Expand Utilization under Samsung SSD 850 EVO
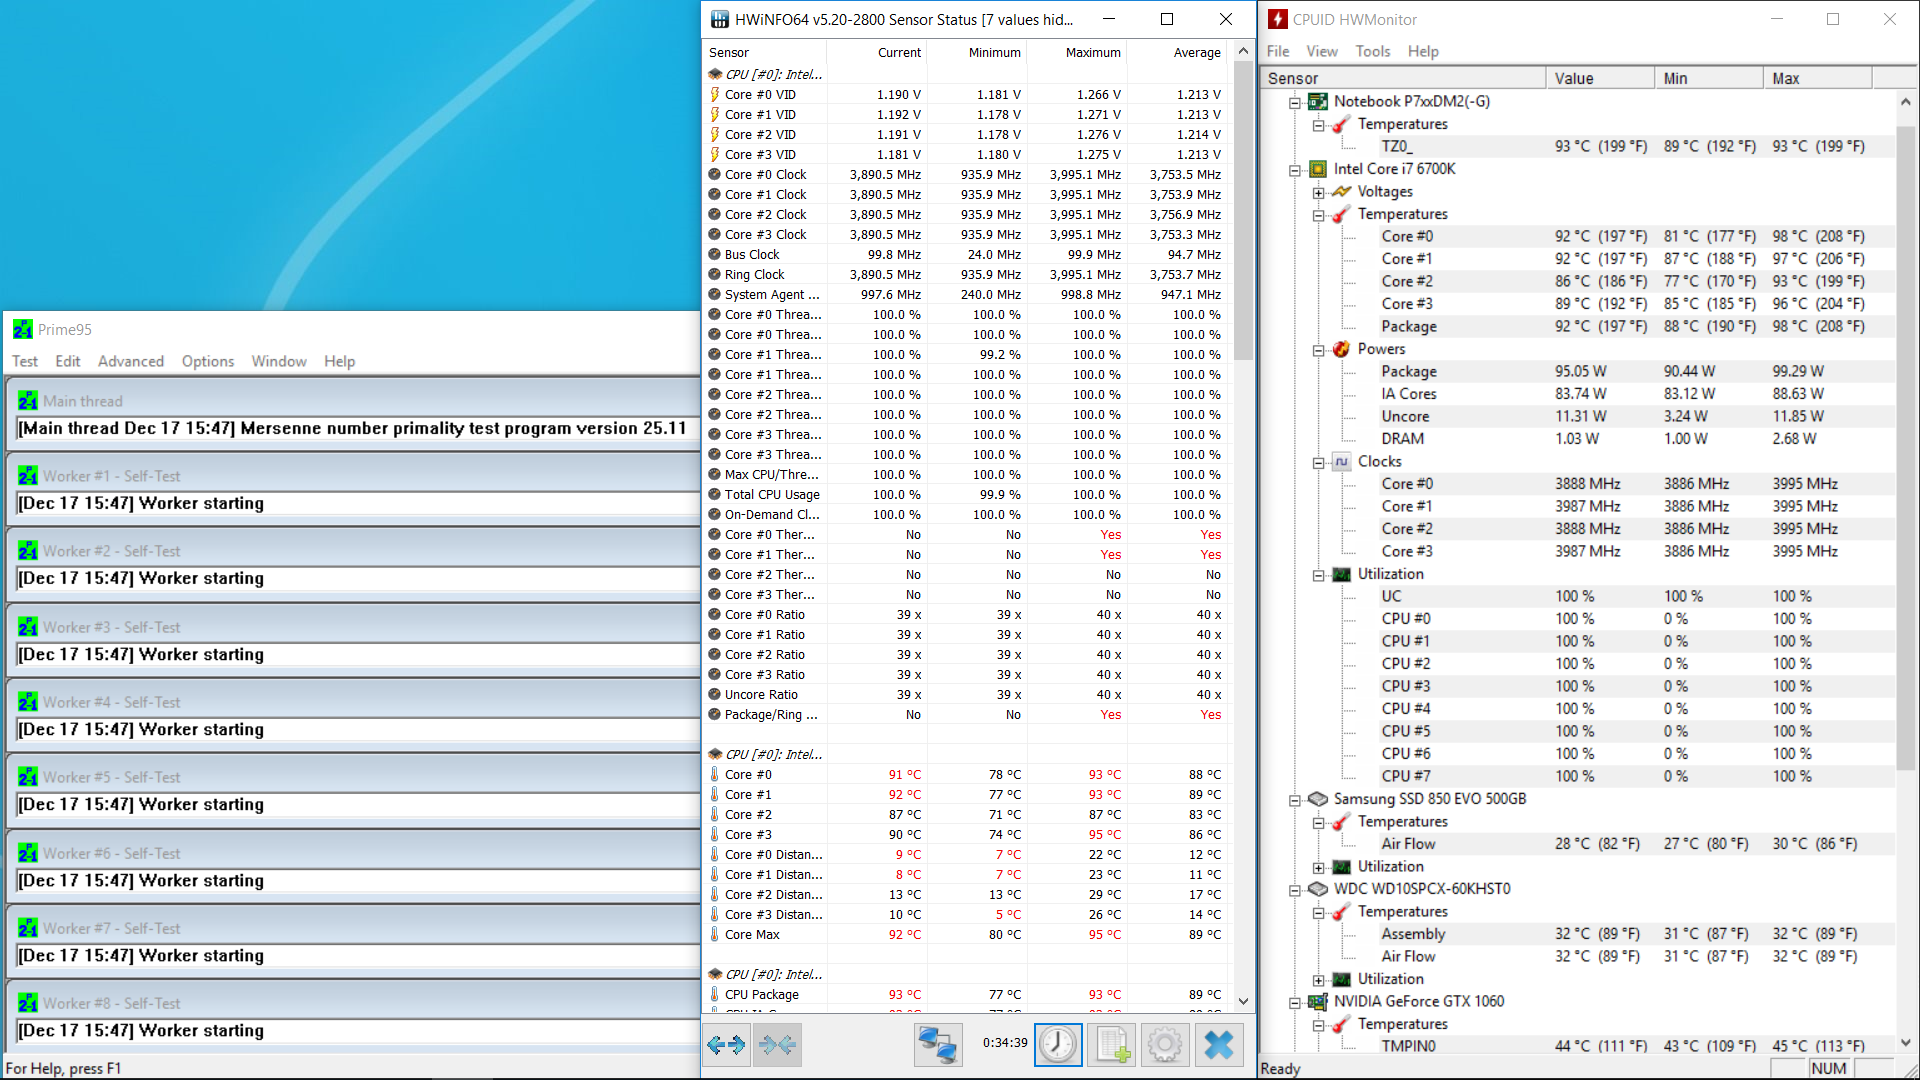The height and width of the screenshot is (1080, 1920). [1318, 867]
